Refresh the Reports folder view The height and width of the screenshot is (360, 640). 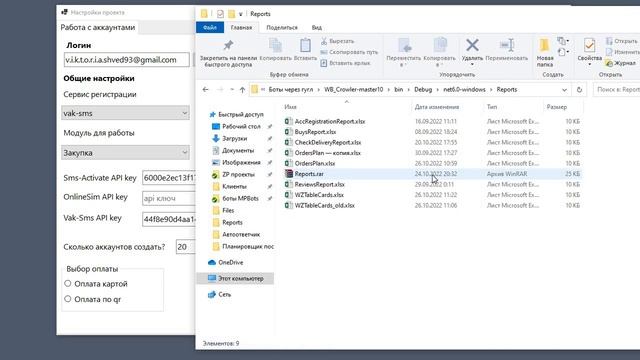coord(579,89)
